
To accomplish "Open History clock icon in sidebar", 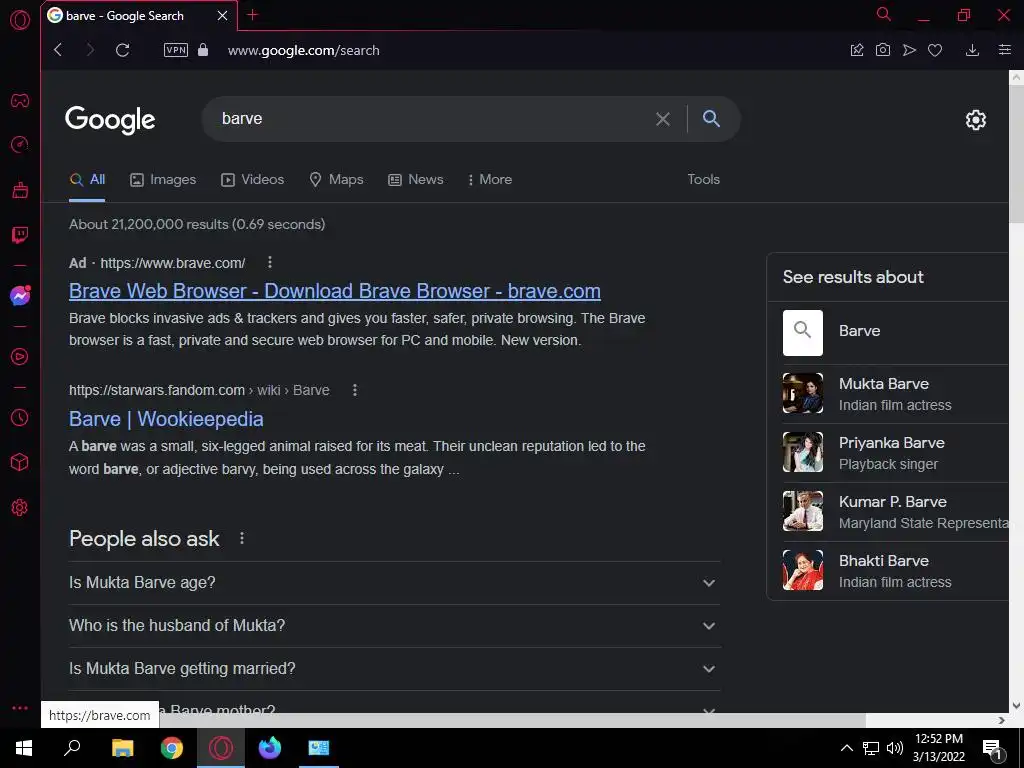I will click(20, 417).
